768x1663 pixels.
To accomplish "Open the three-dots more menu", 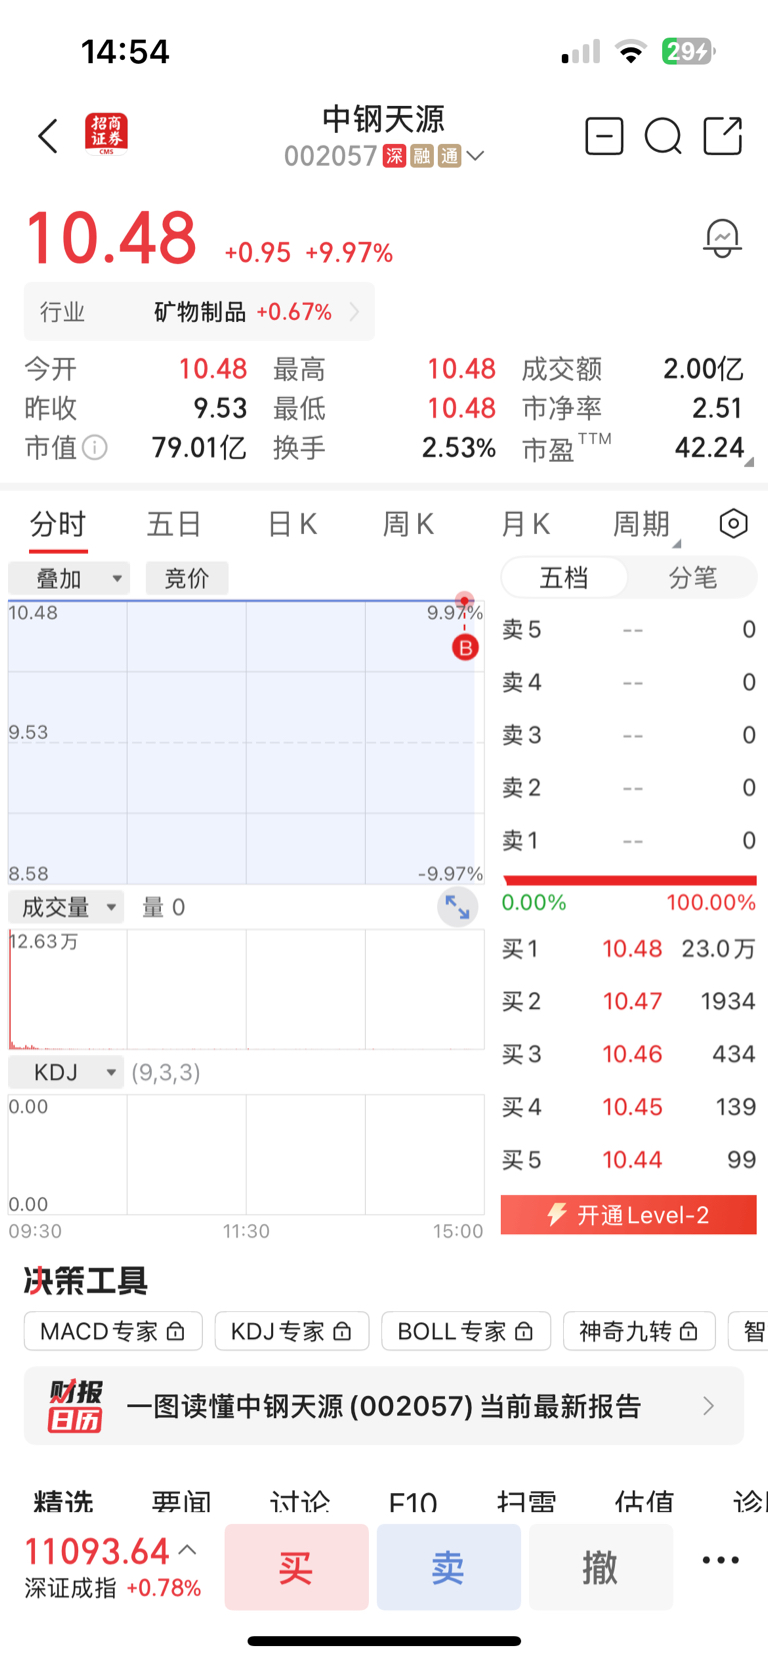I will 721,1560.
